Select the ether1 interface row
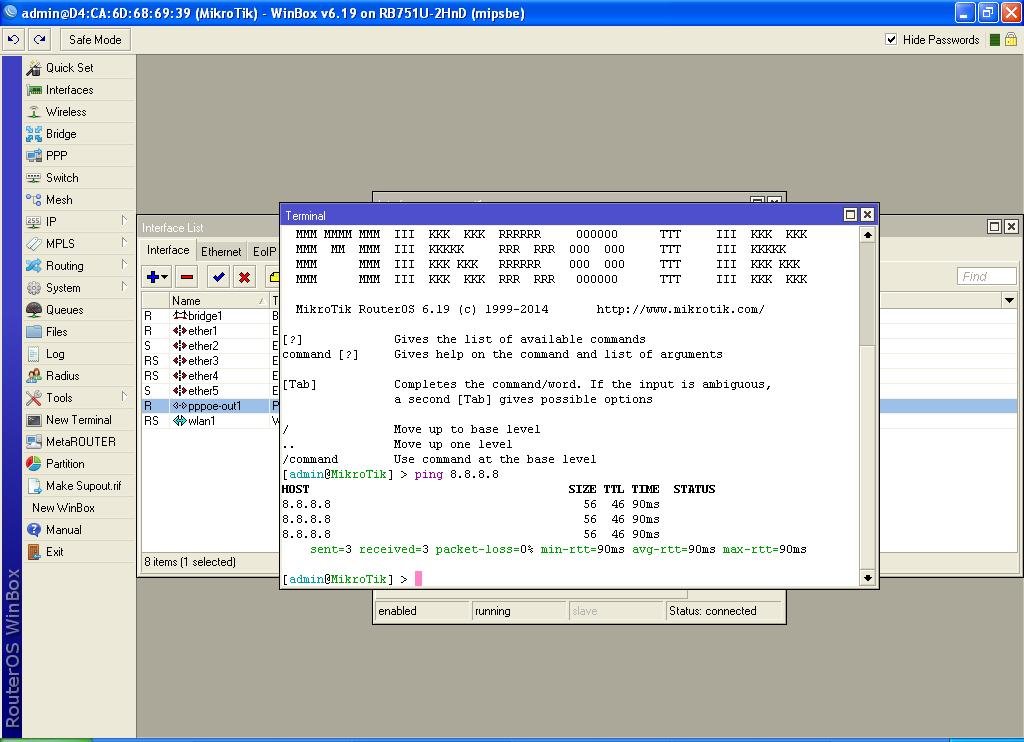Viewport: 1024px width, 742px height. pyautogui.click(x=210, y=331)
